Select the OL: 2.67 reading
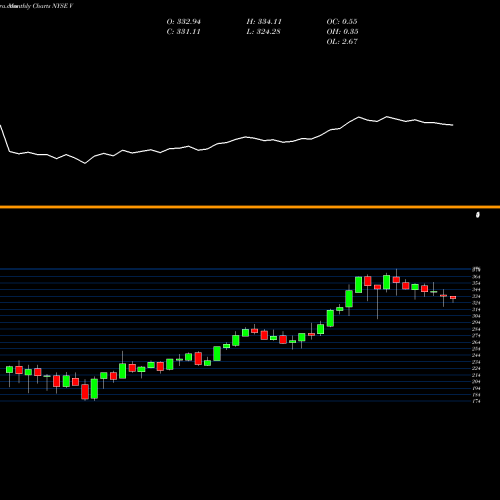The height and width of the screenshot is (500, 500). click(x=342, y=42)
